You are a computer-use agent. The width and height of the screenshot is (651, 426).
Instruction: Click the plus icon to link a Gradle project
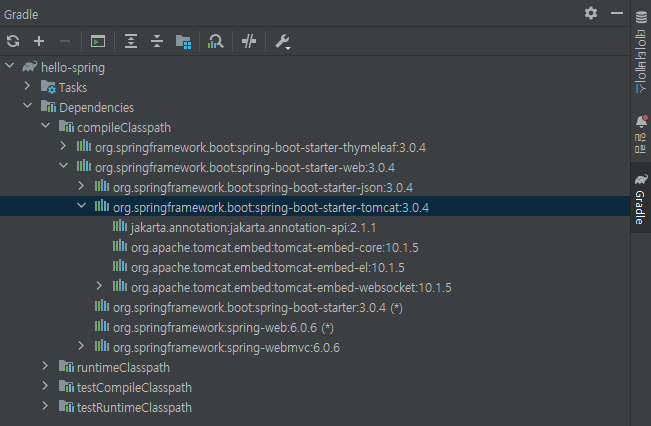[x=39, y=41]
